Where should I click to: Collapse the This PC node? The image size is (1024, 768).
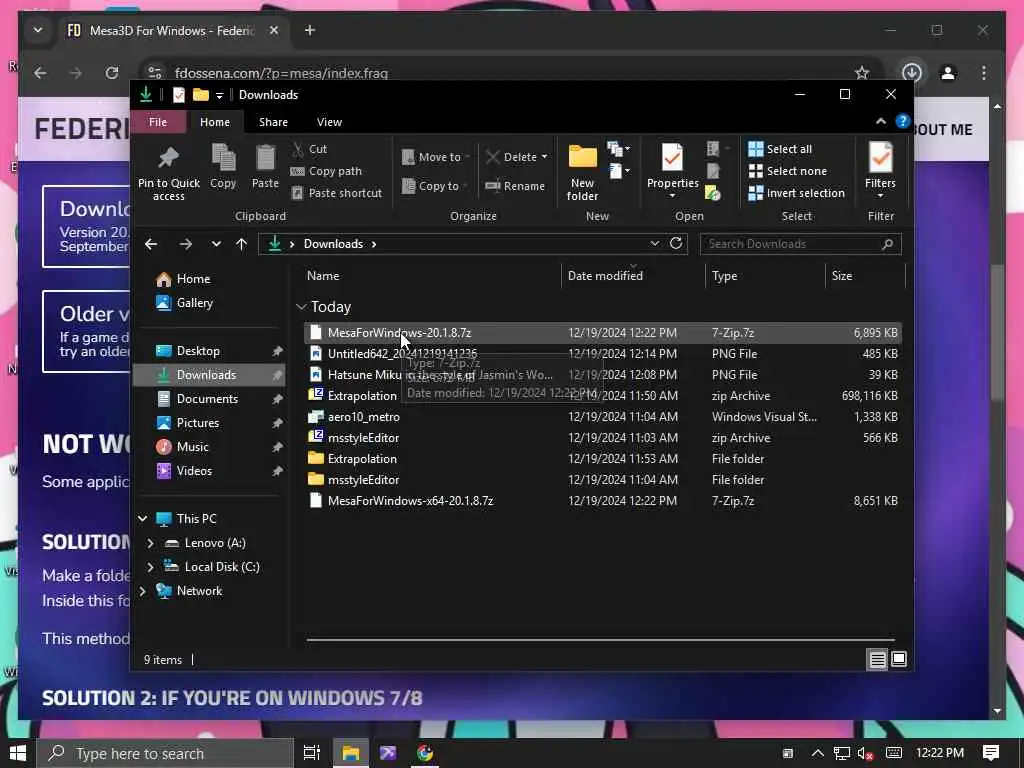click(x=142, y=519)
